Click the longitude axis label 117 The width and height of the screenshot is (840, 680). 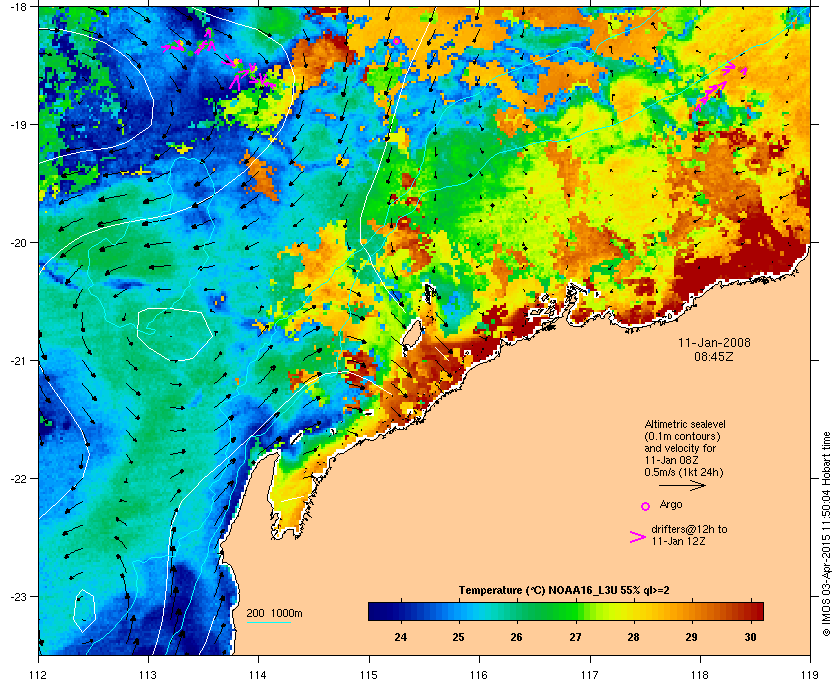coord(589,674)
